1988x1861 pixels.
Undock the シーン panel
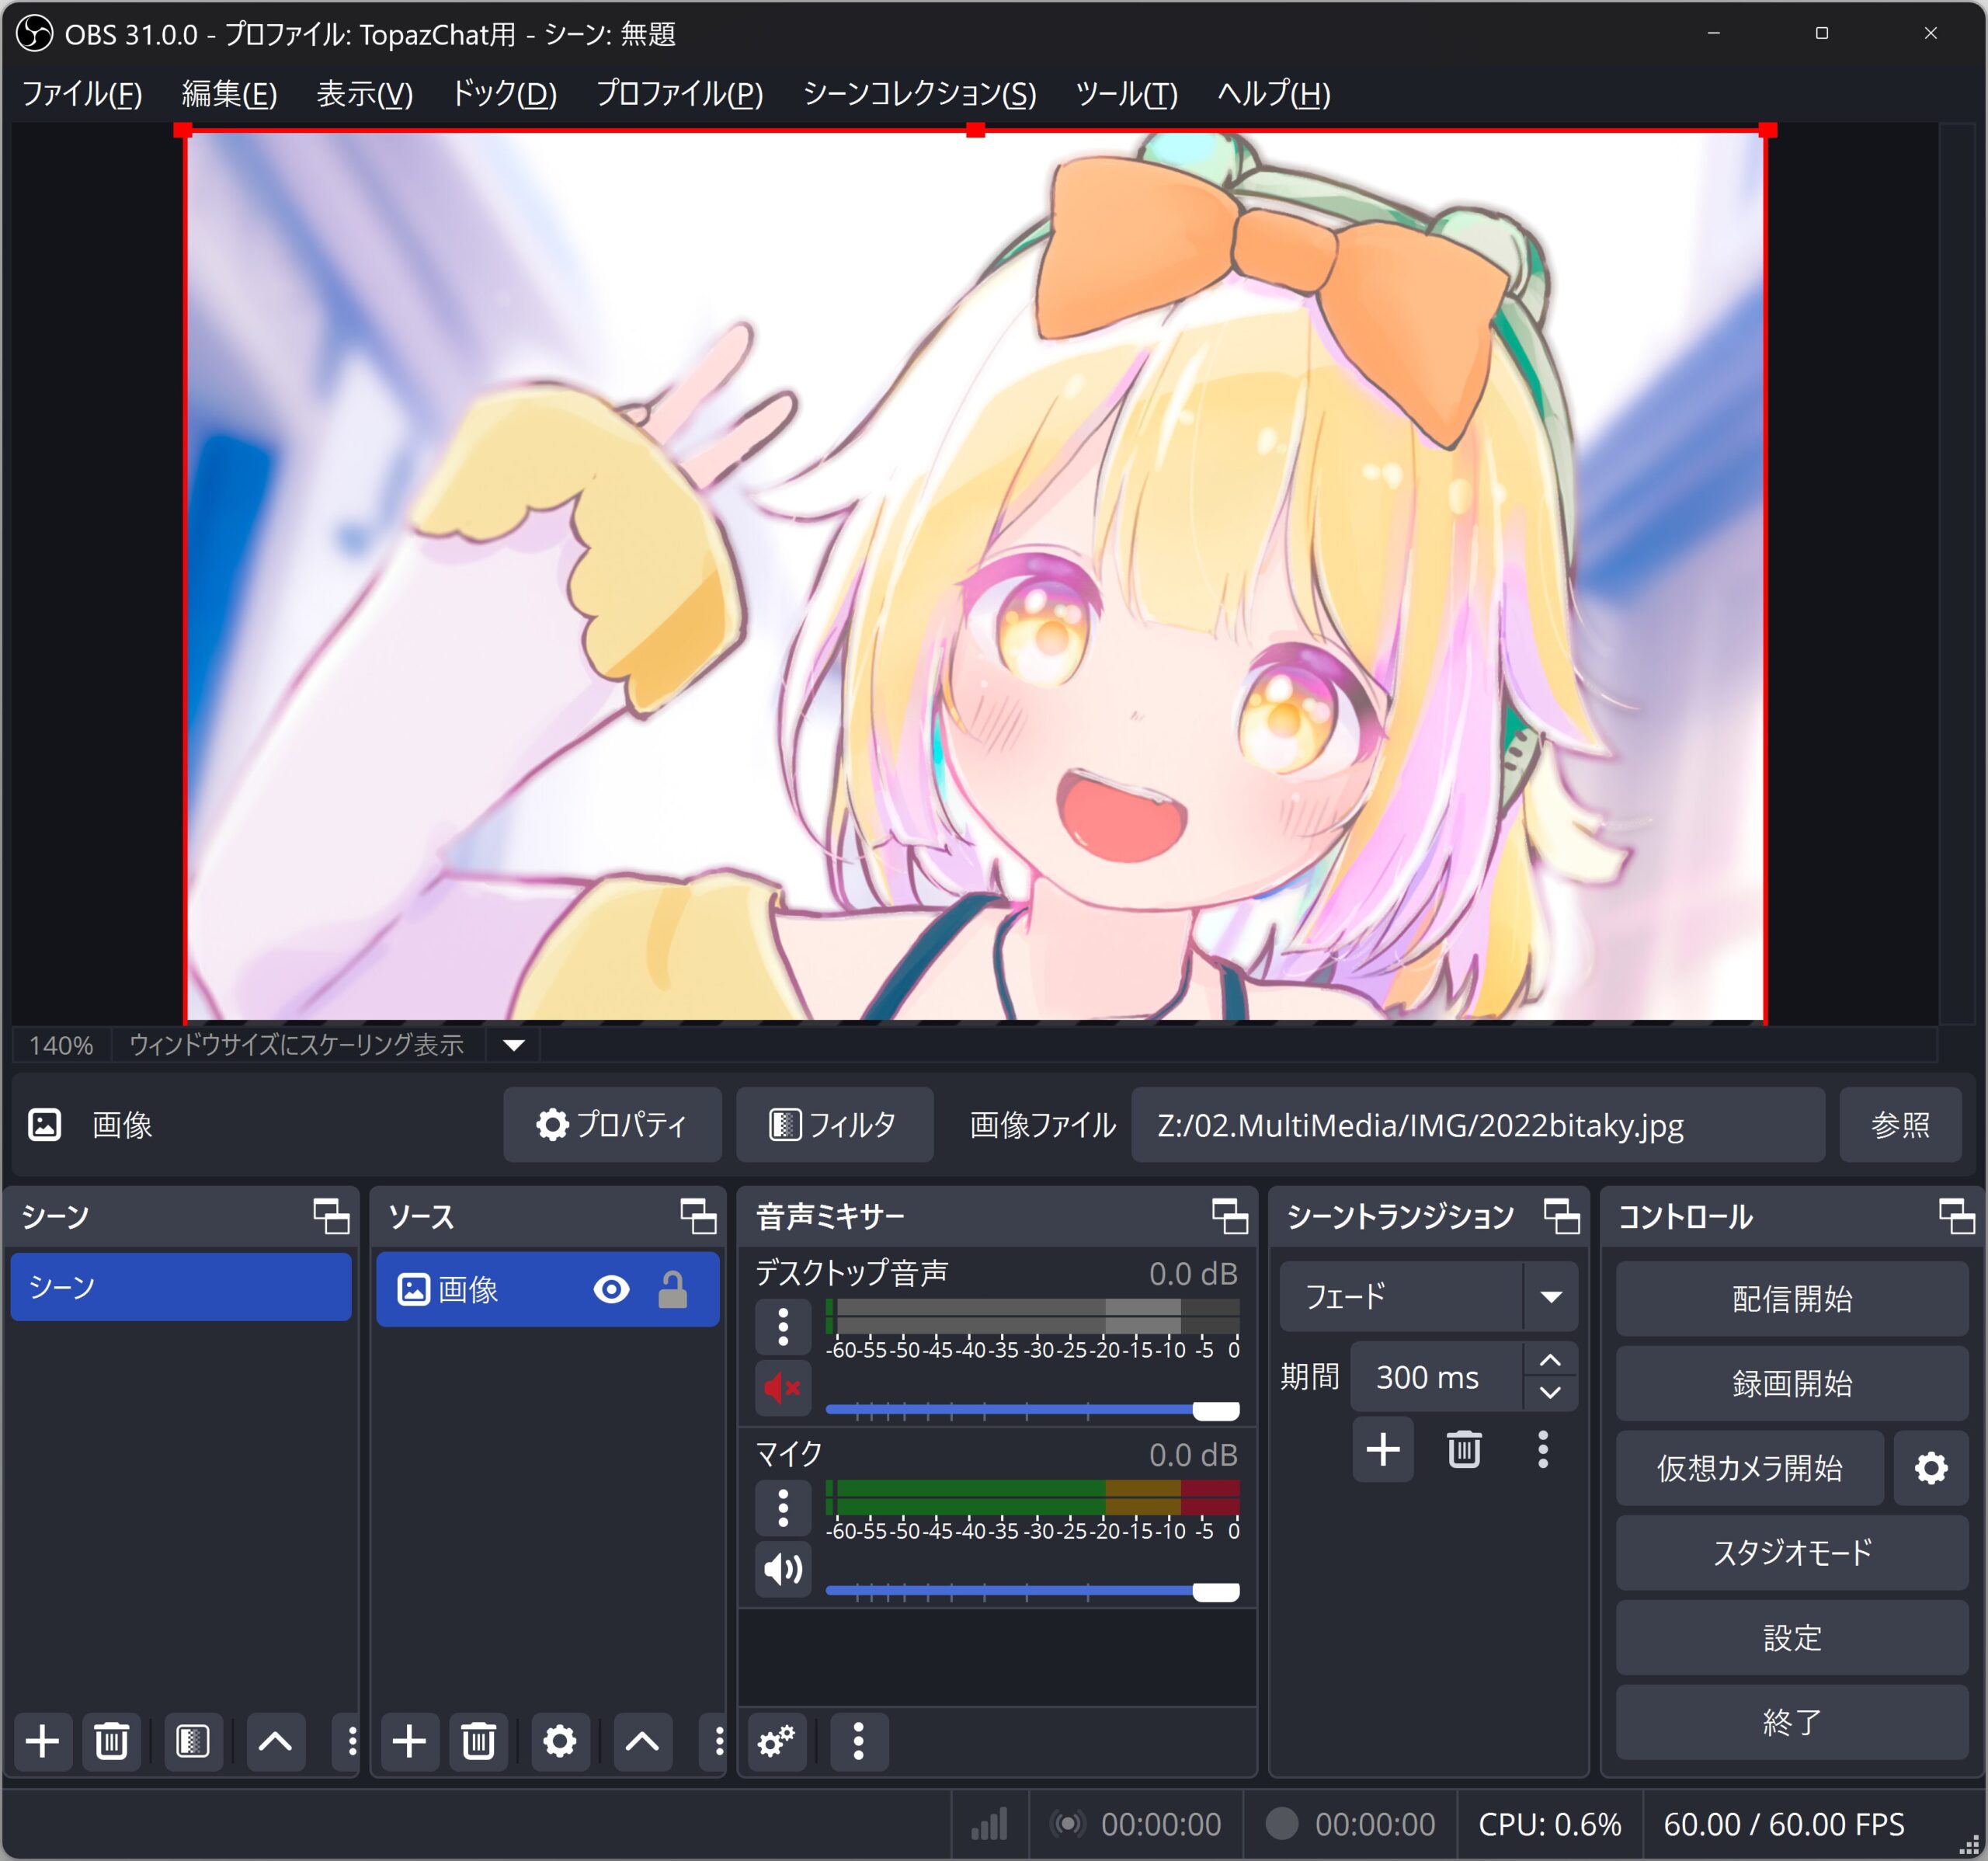point(331,1216)
